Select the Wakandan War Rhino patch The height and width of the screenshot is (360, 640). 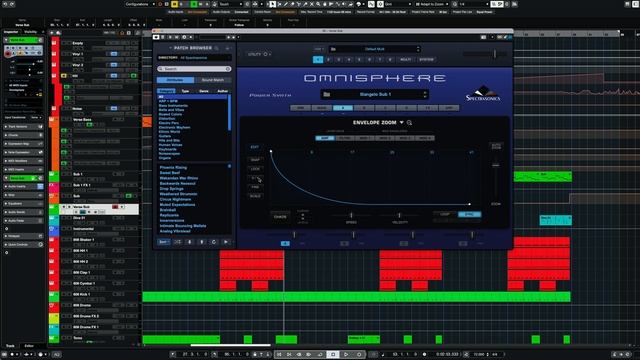click(179, 178)
